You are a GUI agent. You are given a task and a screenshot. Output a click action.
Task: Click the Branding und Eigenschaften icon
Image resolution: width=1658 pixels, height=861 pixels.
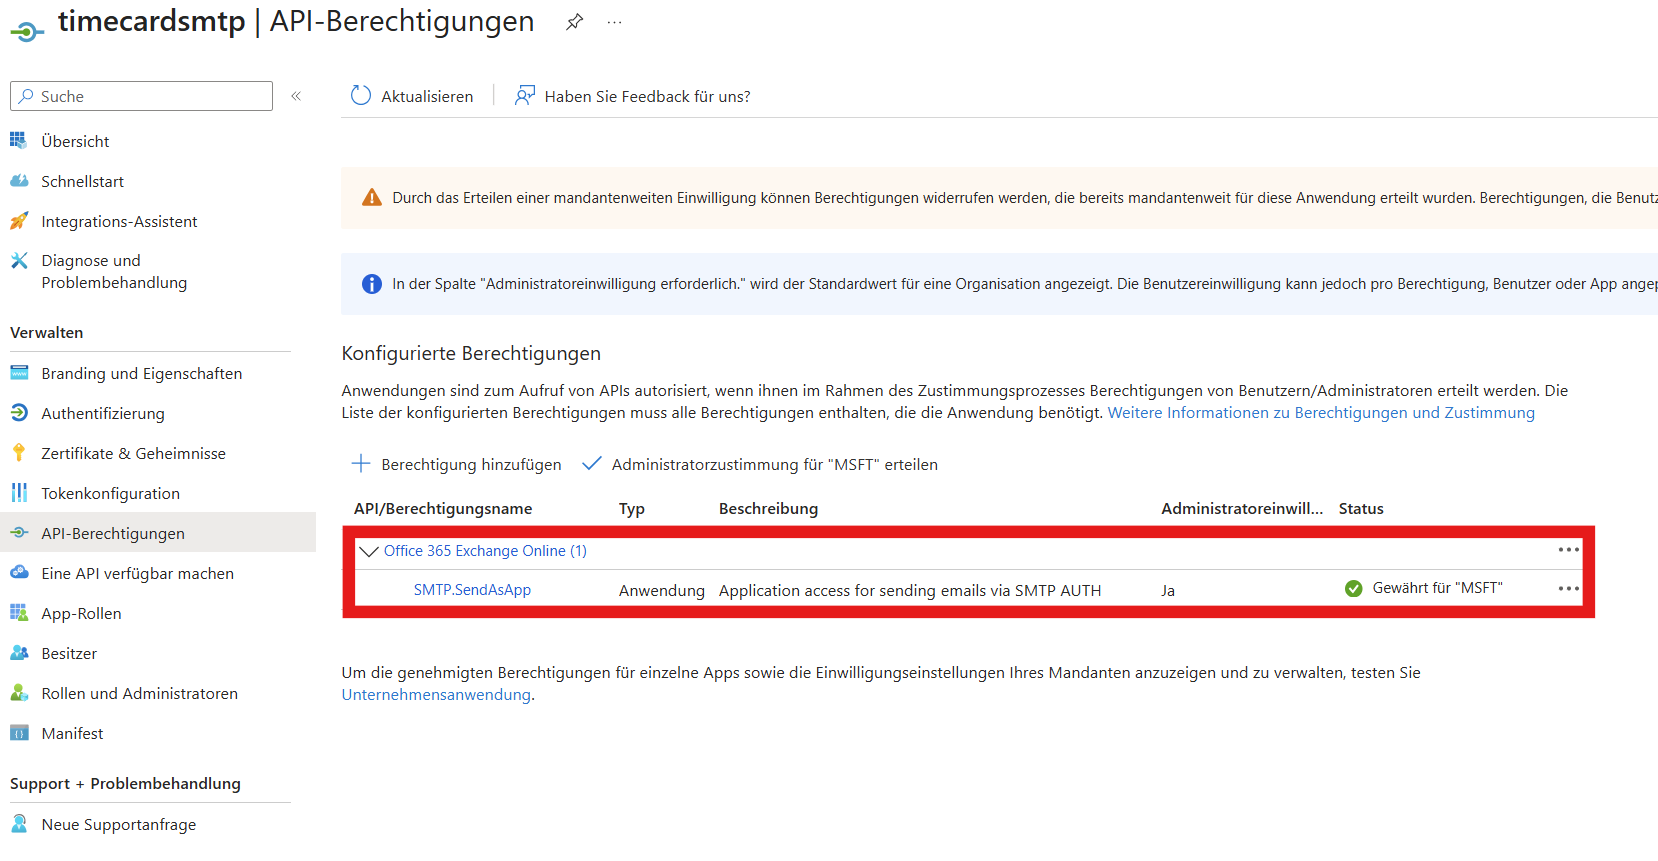(19, 373)
